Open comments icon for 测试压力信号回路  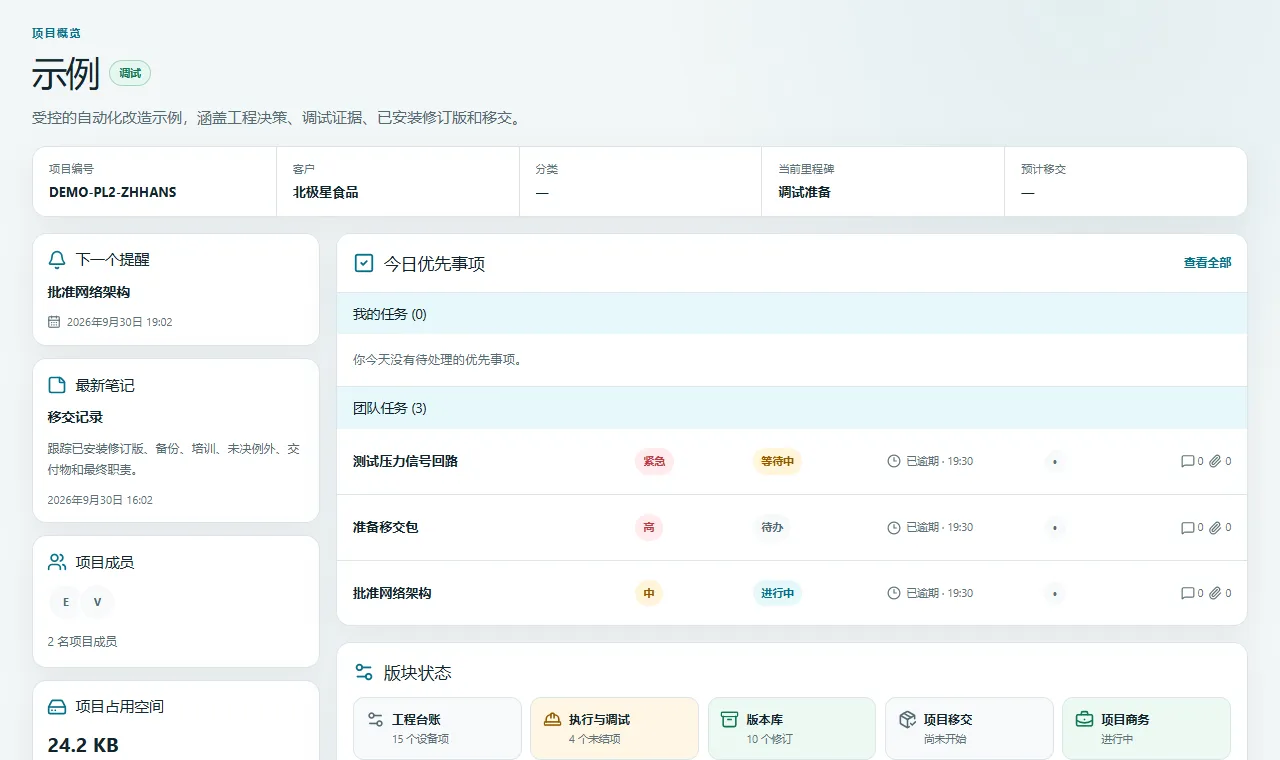[1188, 461]
